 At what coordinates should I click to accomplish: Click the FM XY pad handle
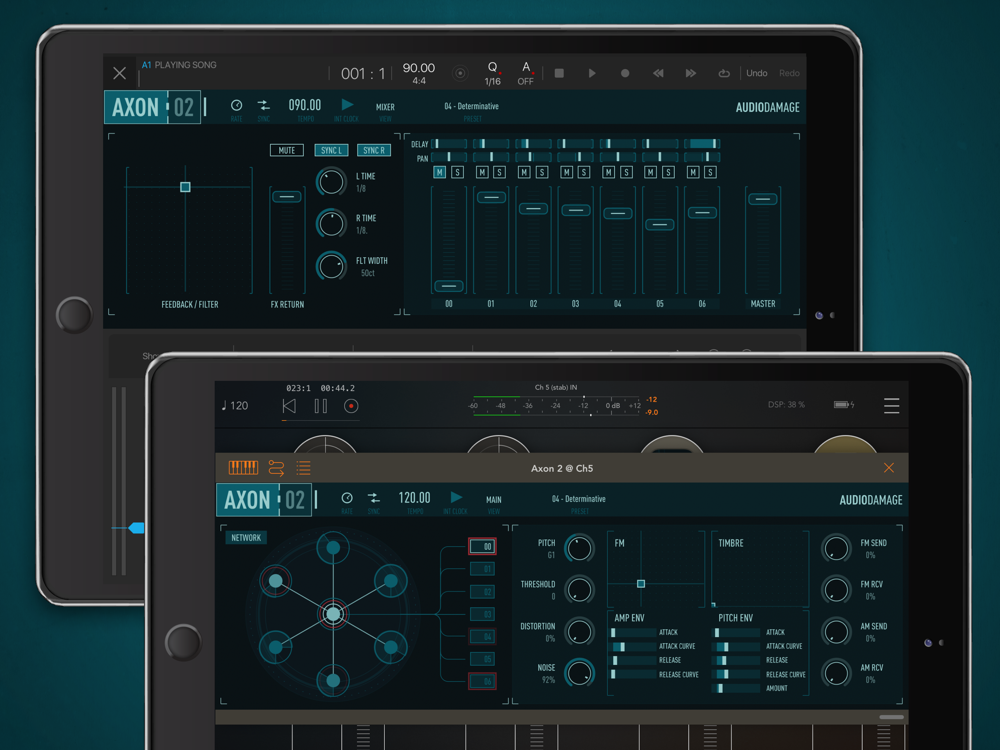pyautogui.click(x=641, y=584)
